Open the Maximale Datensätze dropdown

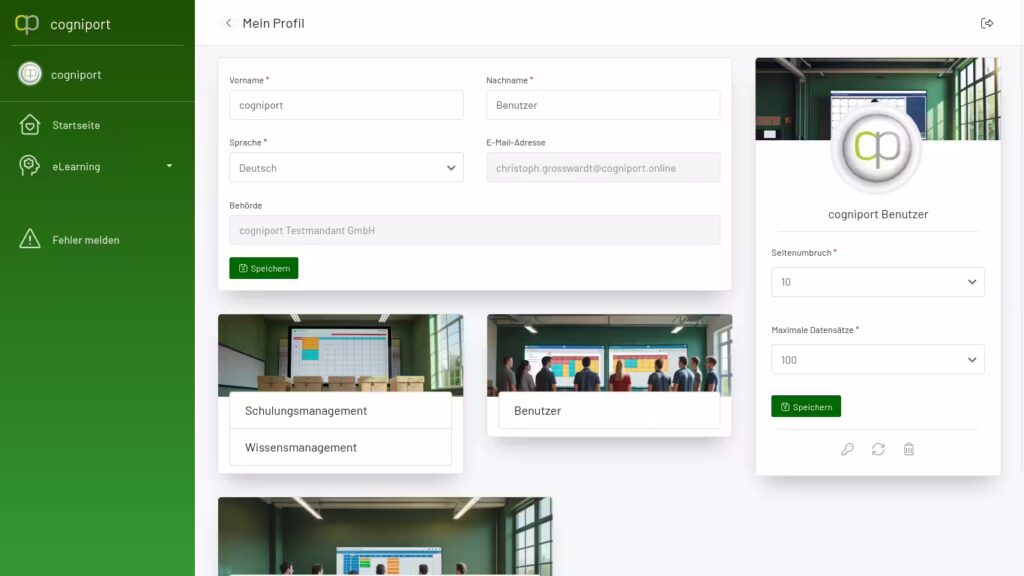click(x=877, y=360)
